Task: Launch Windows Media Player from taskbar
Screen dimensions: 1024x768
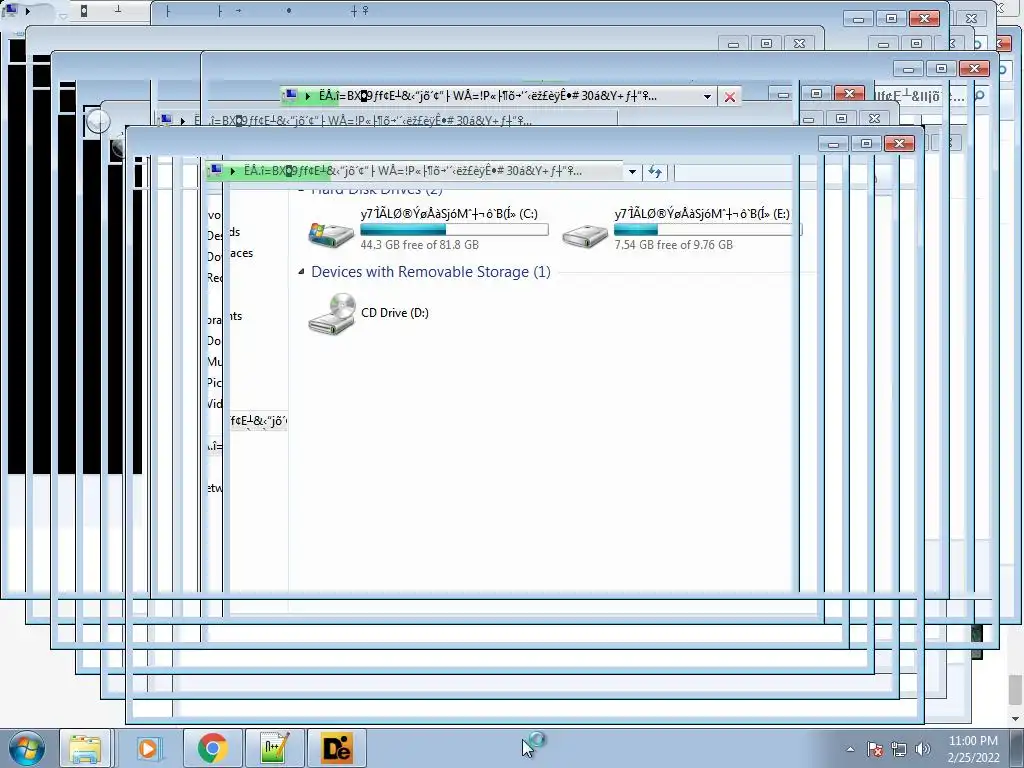Action: coord(148,748)
